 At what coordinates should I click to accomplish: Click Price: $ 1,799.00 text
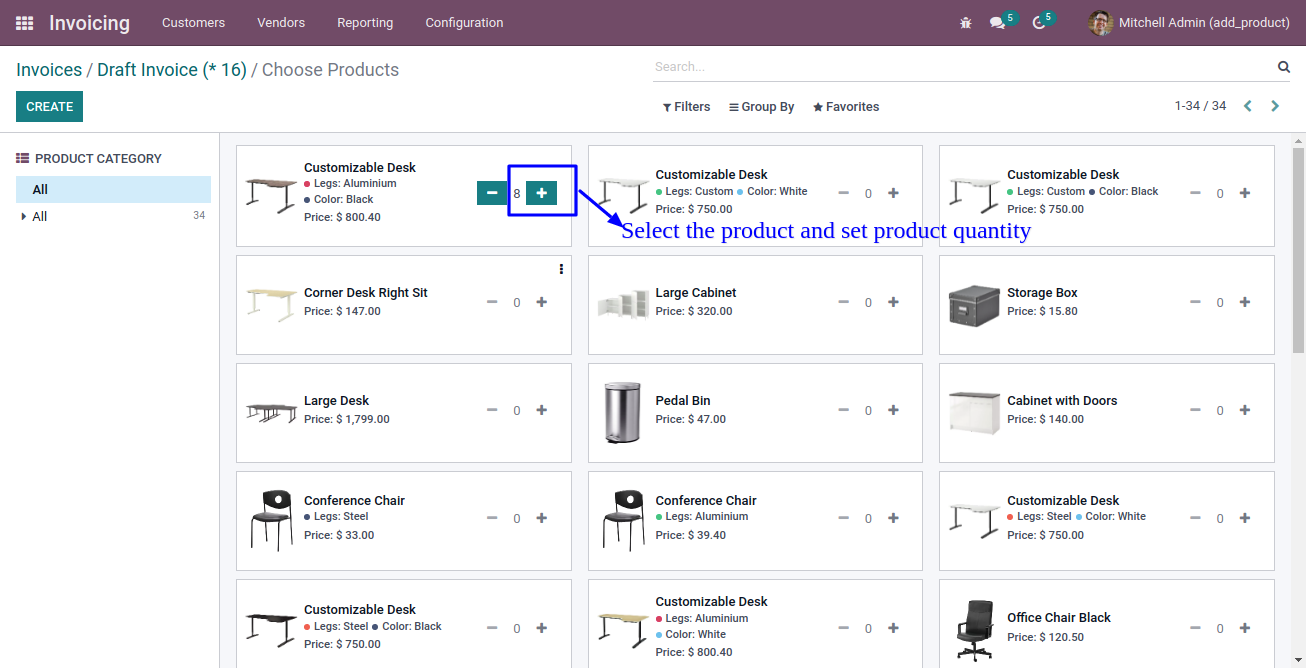(347, 419)
